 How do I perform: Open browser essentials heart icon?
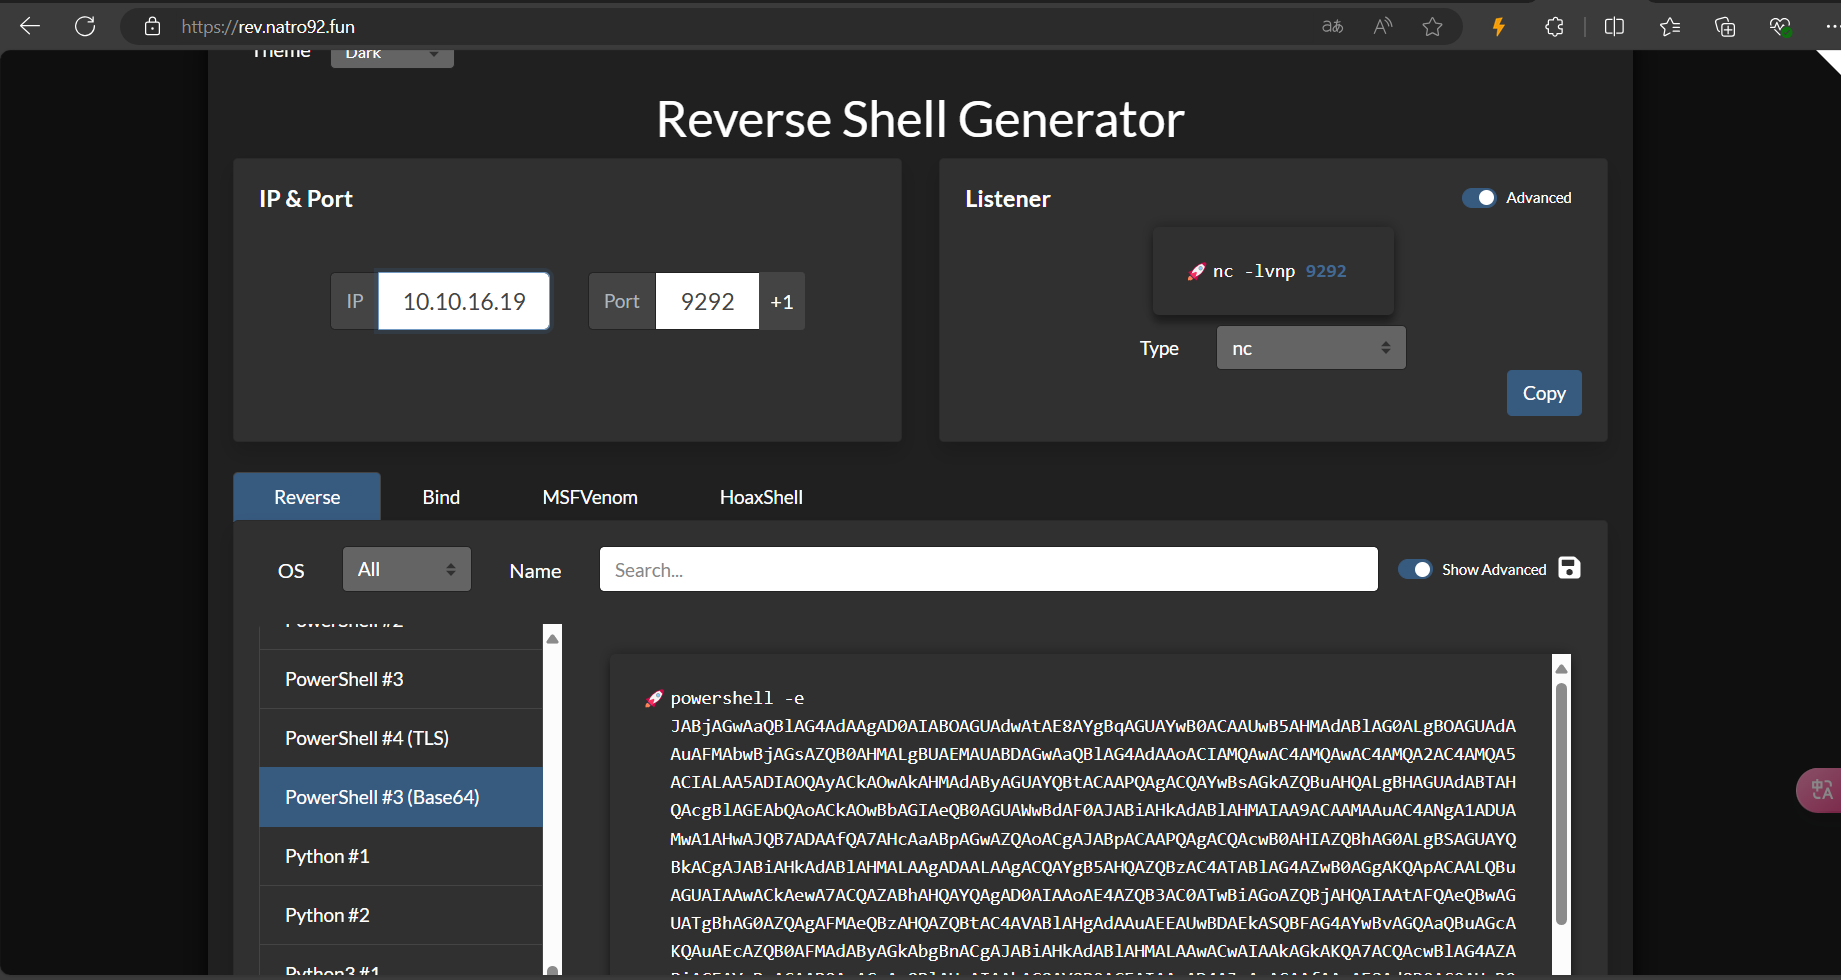[1780, 26]
